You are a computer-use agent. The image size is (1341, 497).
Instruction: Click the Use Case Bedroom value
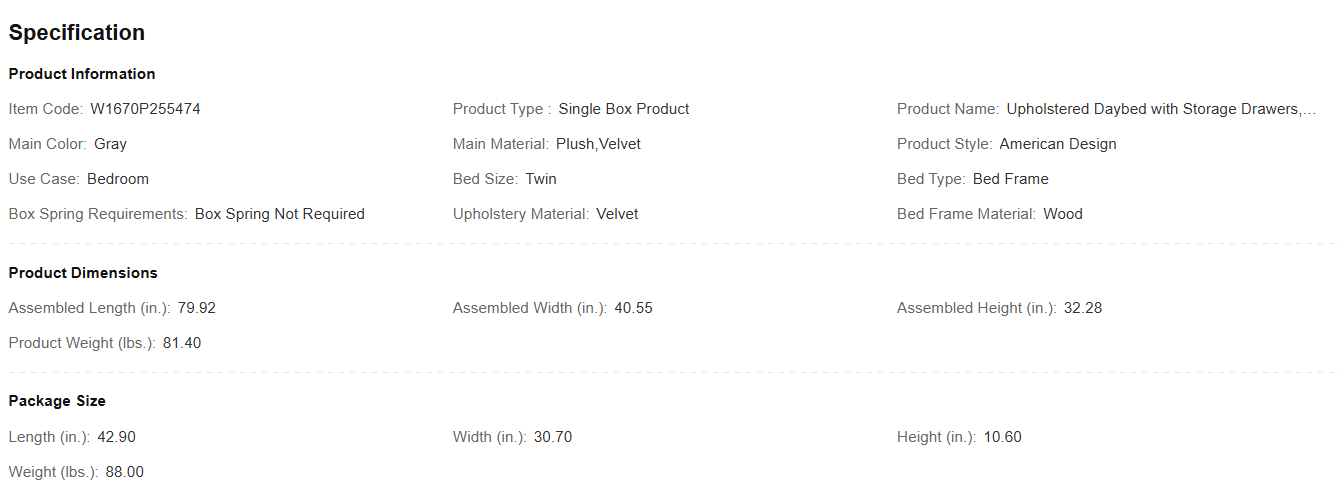(x=118, y=179)
